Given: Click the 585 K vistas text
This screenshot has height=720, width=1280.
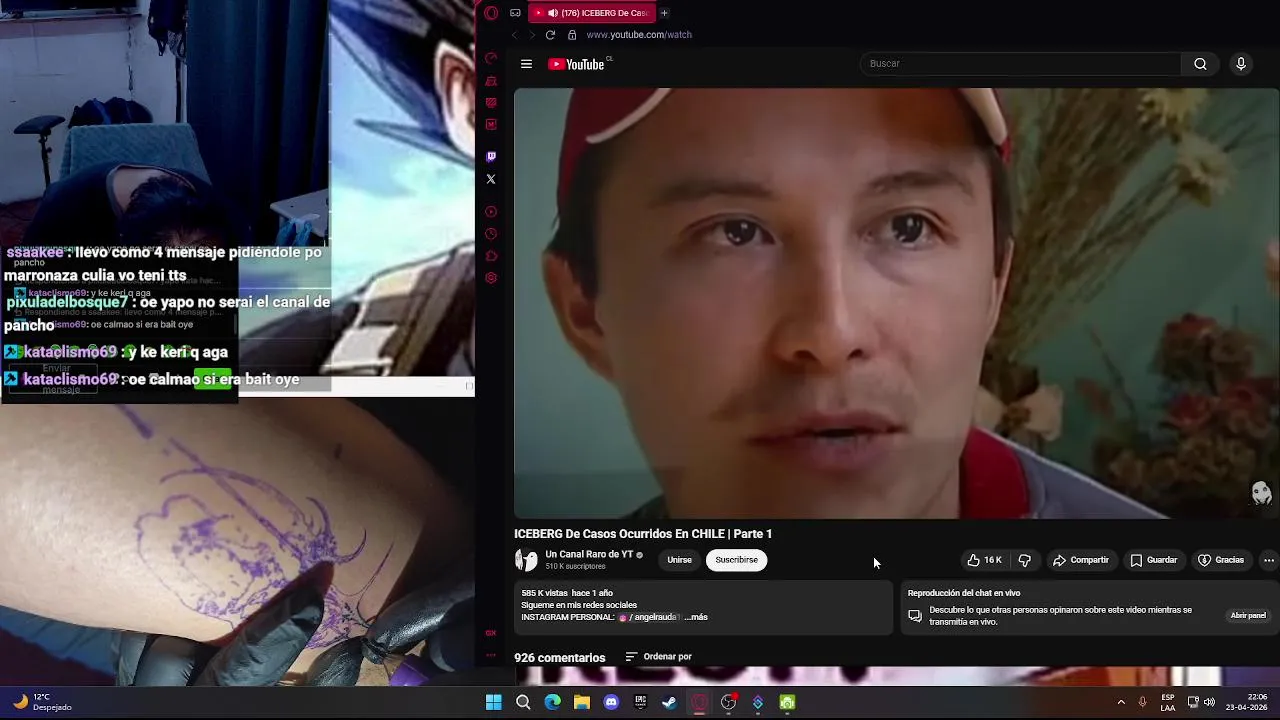Looking at the screenshot, I should pyautogui.click(x=545, y=593).
